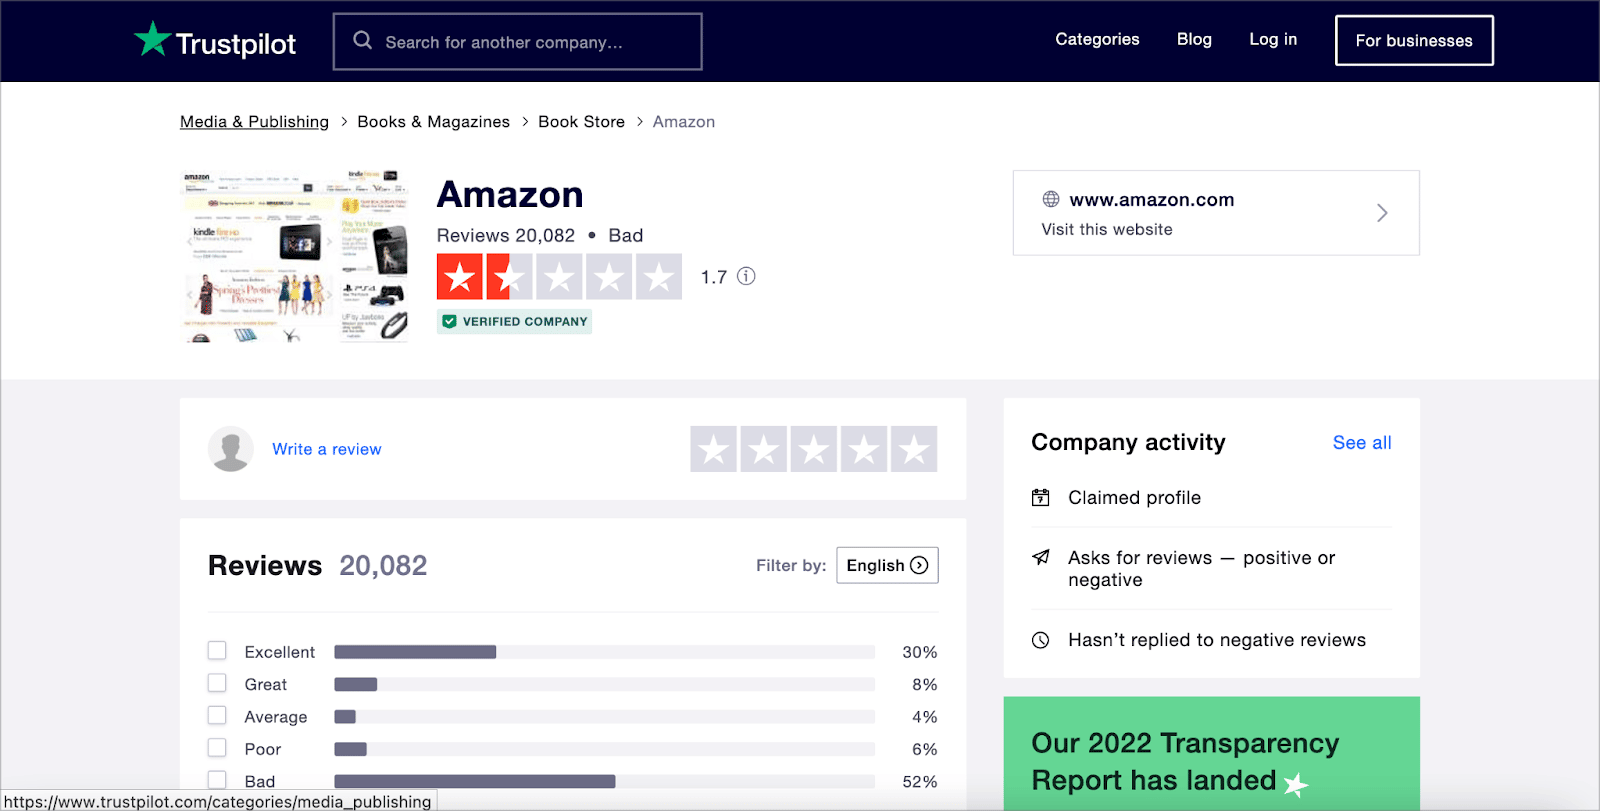Viewport: 1600px width, 811px height.
Task: Click the globe icon beside www.amazon.com
Action: pyautogui.click(x=1051, y=199)
